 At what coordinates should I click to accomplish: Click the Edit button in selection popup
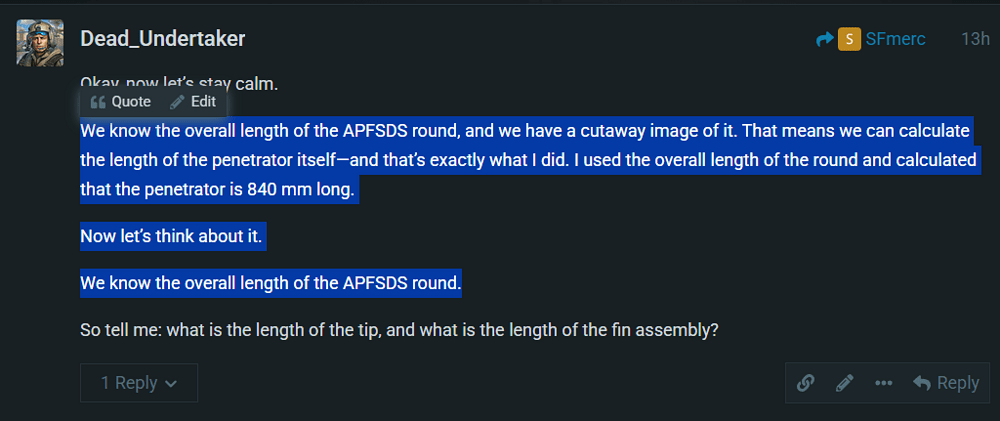click(x=193, y=102)
